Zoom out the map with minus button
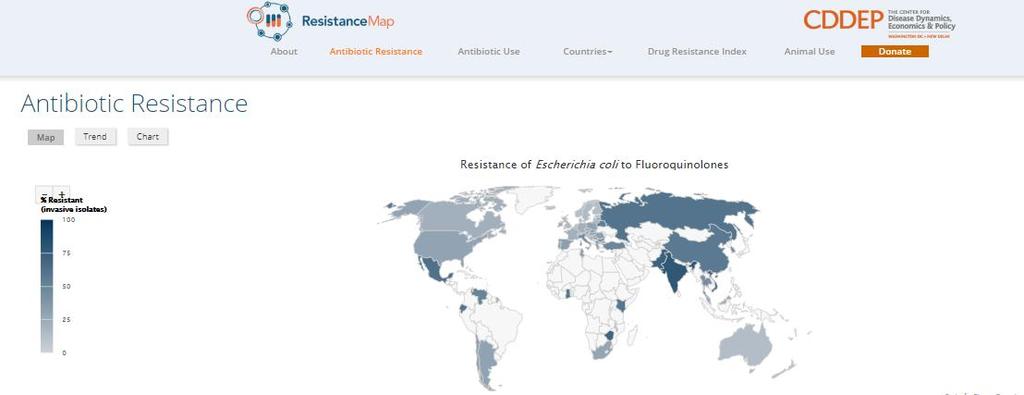This screenshot has height=395, width=1024. pos(44,195)
